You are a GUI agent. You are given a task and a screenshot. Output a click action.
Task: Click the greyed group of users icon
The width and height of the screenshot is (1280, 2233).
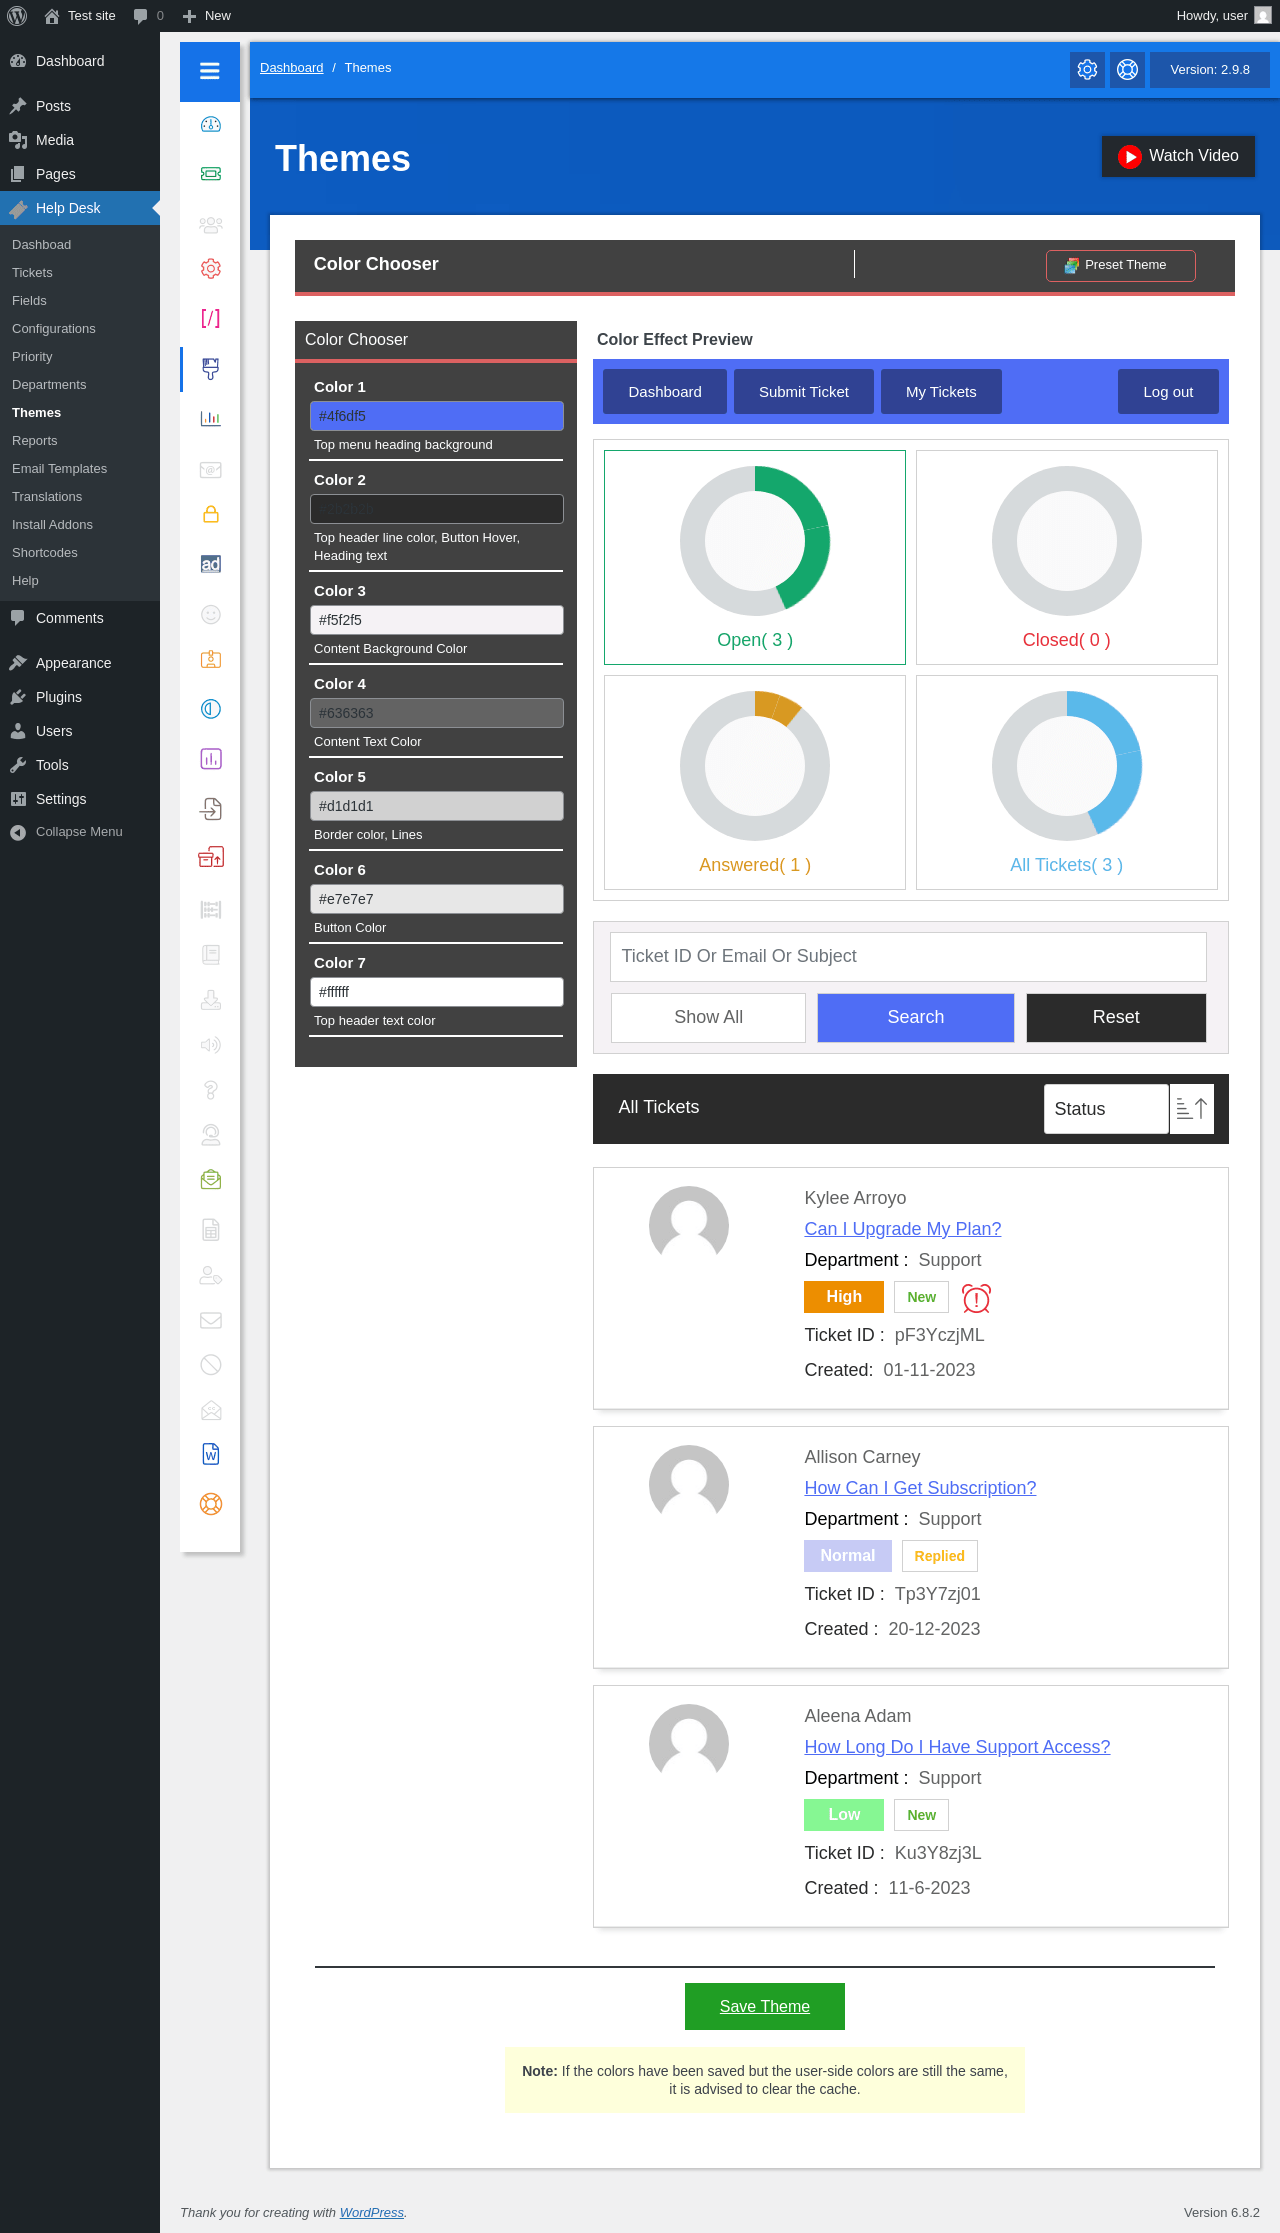tap(211, 224)
